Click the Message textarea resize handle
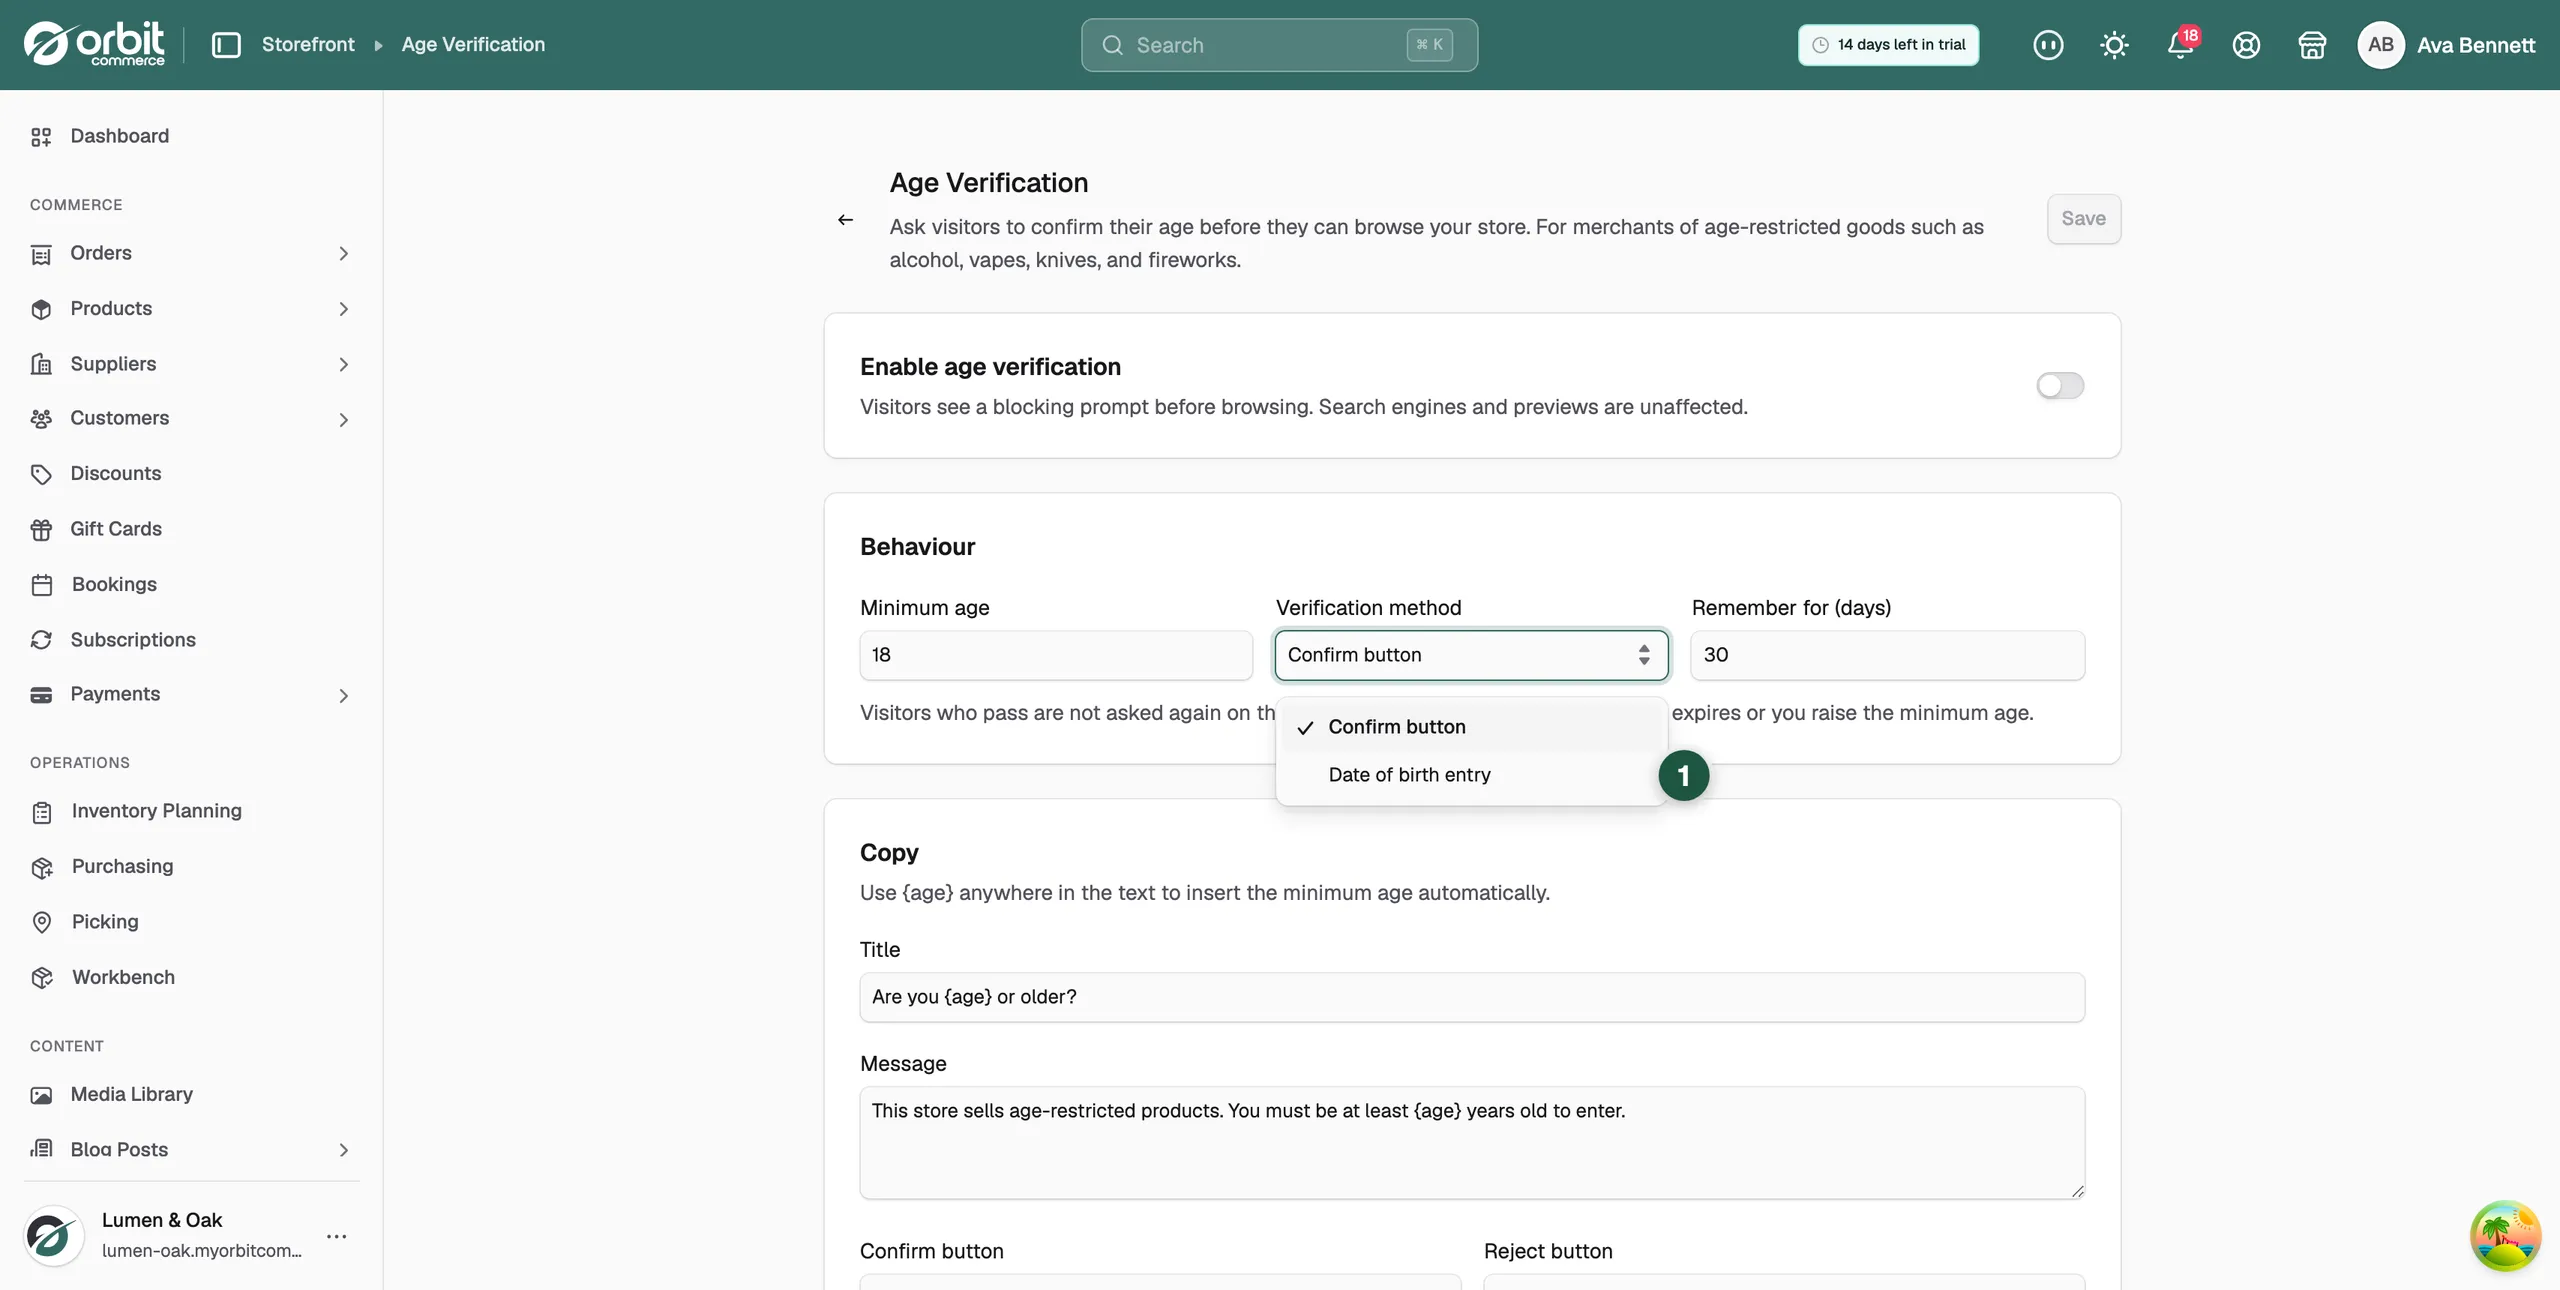Viewport: 2560px width, 1290px height. (x=2078, y=1191)
